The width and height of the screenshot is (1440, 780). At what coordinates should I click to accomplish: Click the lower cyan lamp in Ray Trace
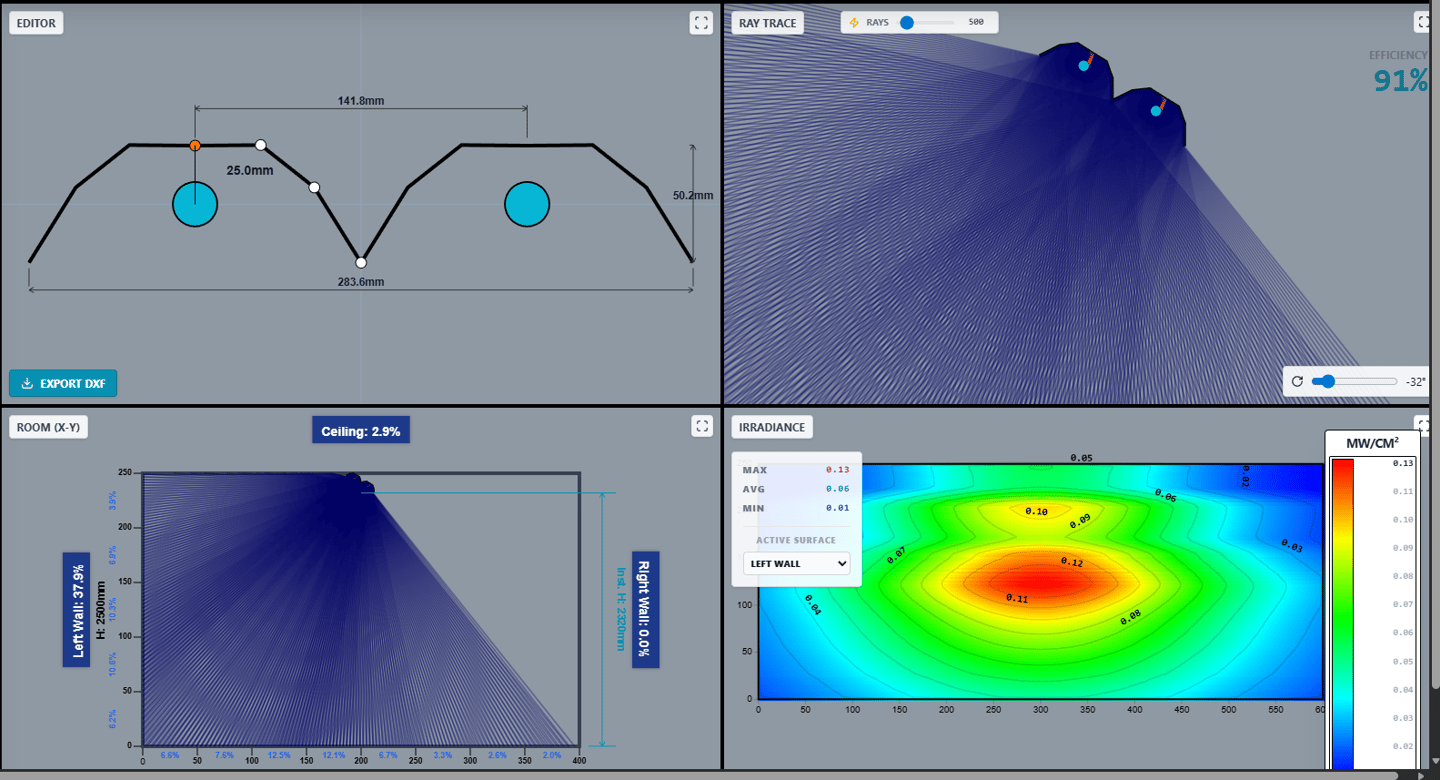[x=1156, y=111]
